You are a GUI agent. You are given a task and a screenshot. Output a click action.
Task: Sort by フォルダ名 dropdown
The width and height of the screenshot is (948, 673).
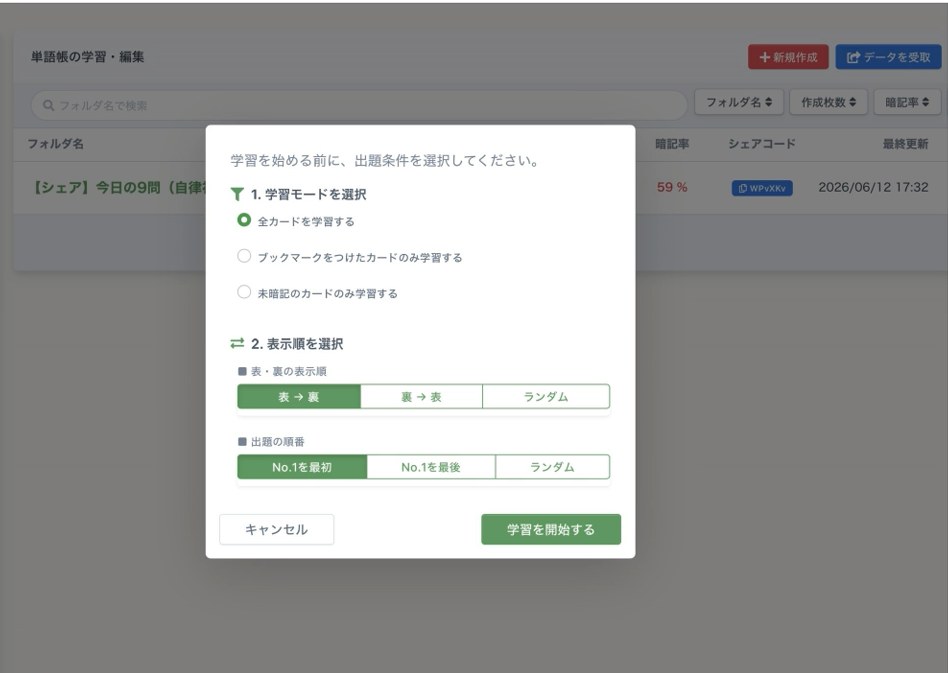(739, 102)
